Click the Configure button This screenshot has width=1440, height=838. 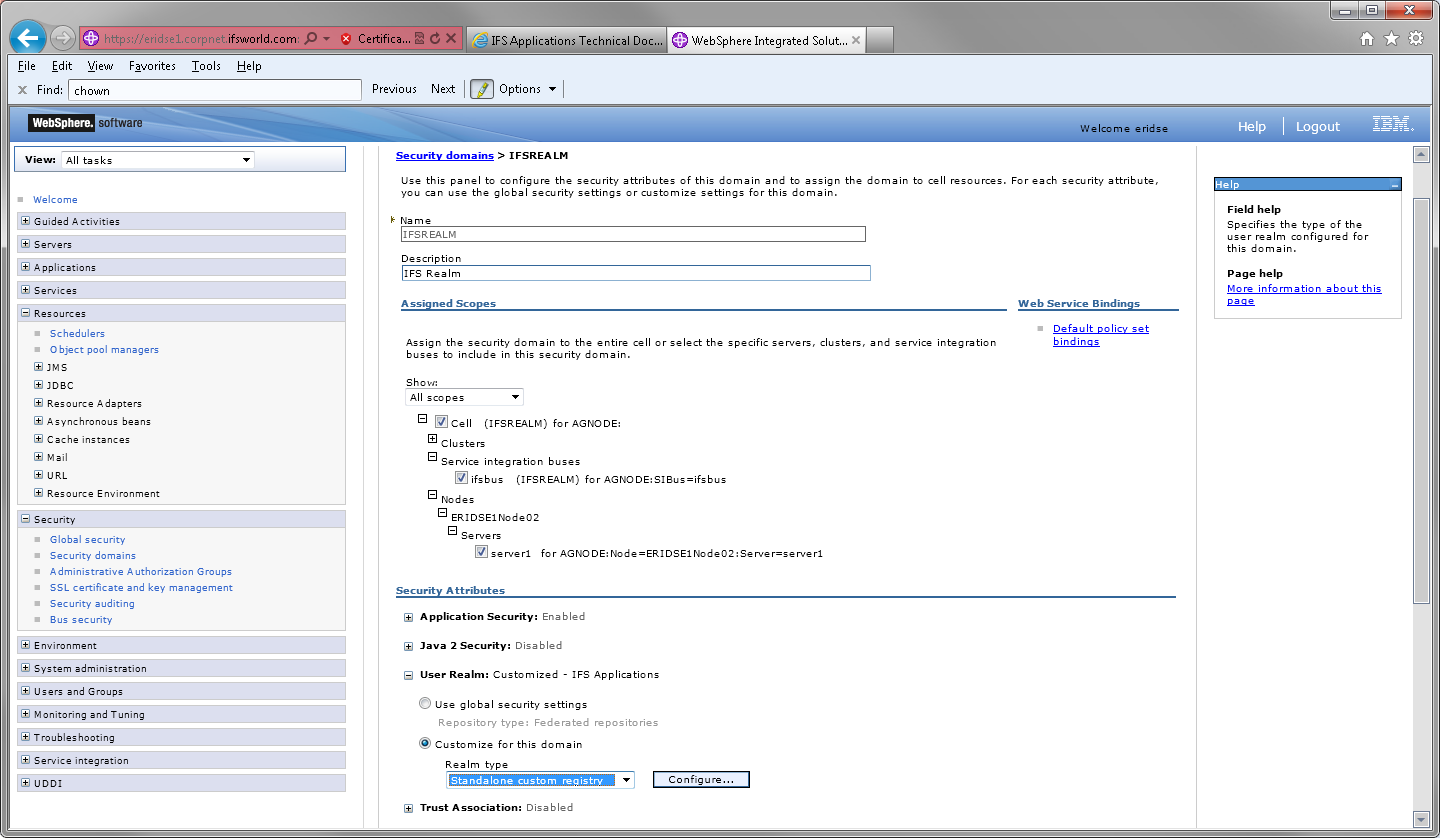[701, 780]
